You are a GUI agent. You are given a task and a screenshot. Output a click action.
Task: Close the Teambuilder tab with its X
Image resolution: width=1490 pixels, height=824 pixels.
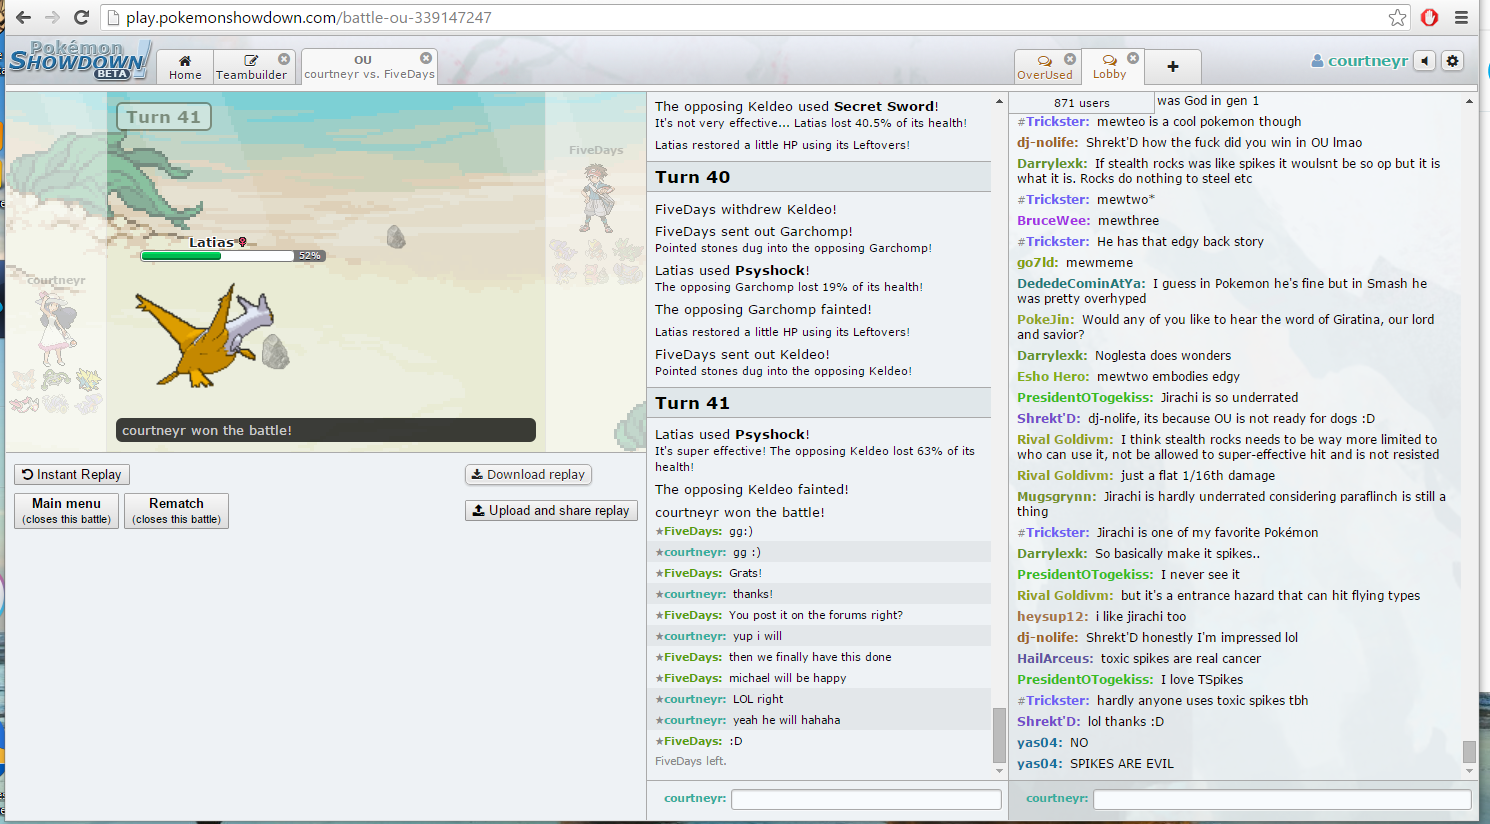coord(284,59)
